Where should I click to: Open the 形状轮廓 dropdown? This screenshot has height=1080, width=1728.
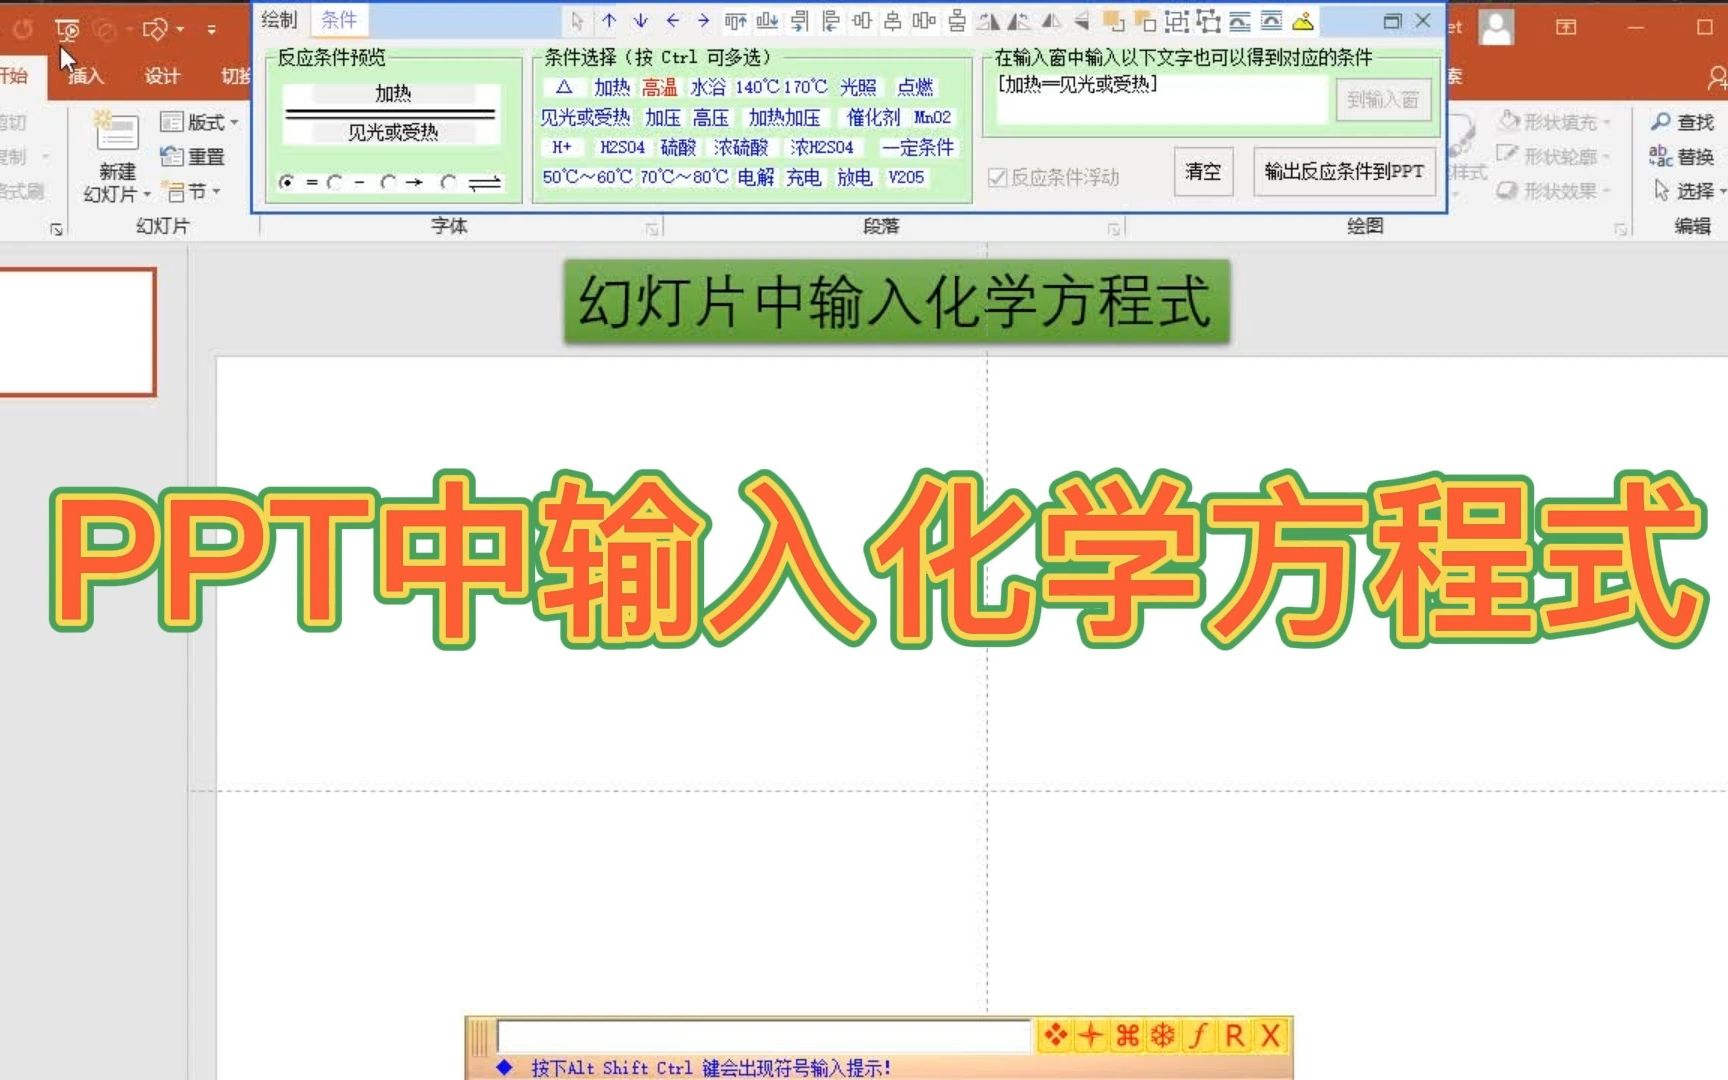tap(1553, 156)
